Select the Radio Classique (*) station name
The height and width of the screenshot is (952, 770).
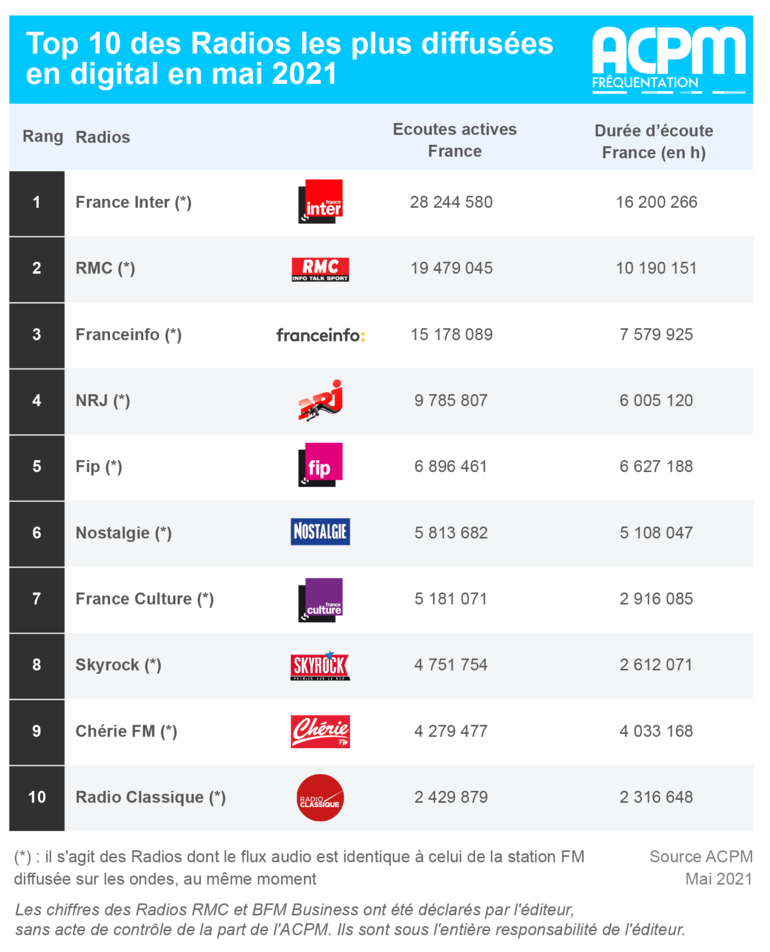click(150, 797)
